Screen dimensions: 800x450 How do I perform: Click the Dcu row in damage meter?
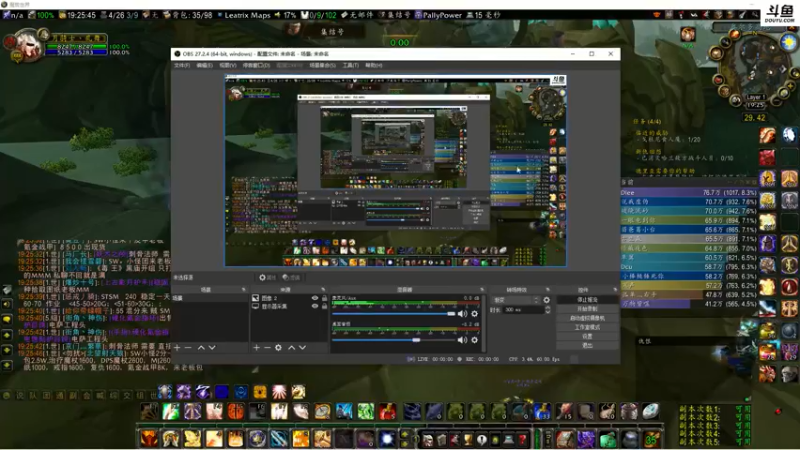click(689, 266)
